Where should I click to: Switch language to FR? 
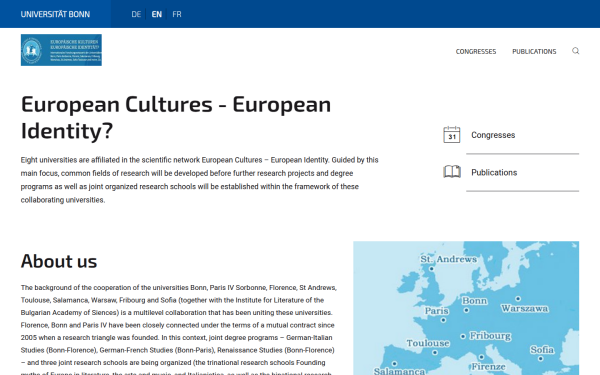[x=177, y=14]
